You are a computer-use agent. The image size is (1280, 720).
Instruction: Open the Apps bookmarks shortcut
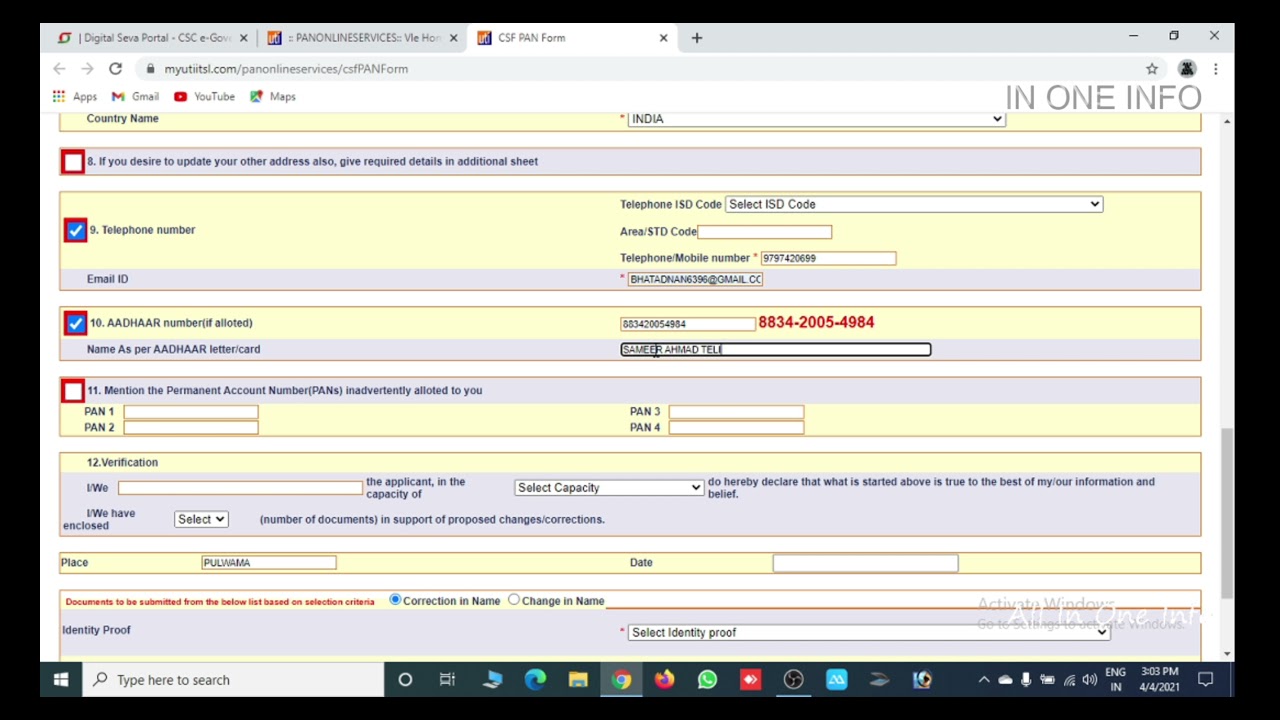click(75, 97)
